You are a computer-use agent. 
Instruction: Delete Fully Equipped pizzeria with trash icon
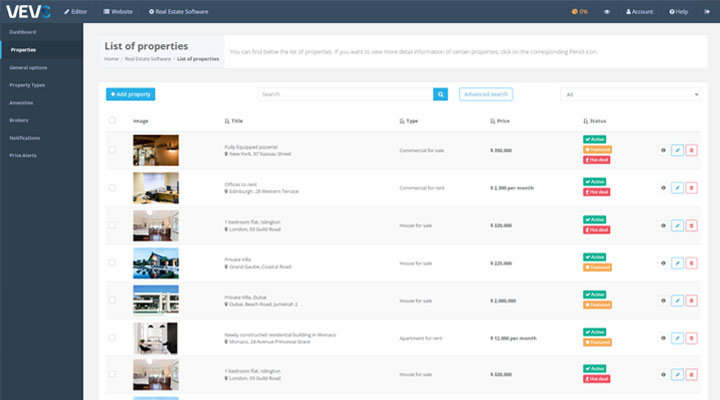pos(692,150)
